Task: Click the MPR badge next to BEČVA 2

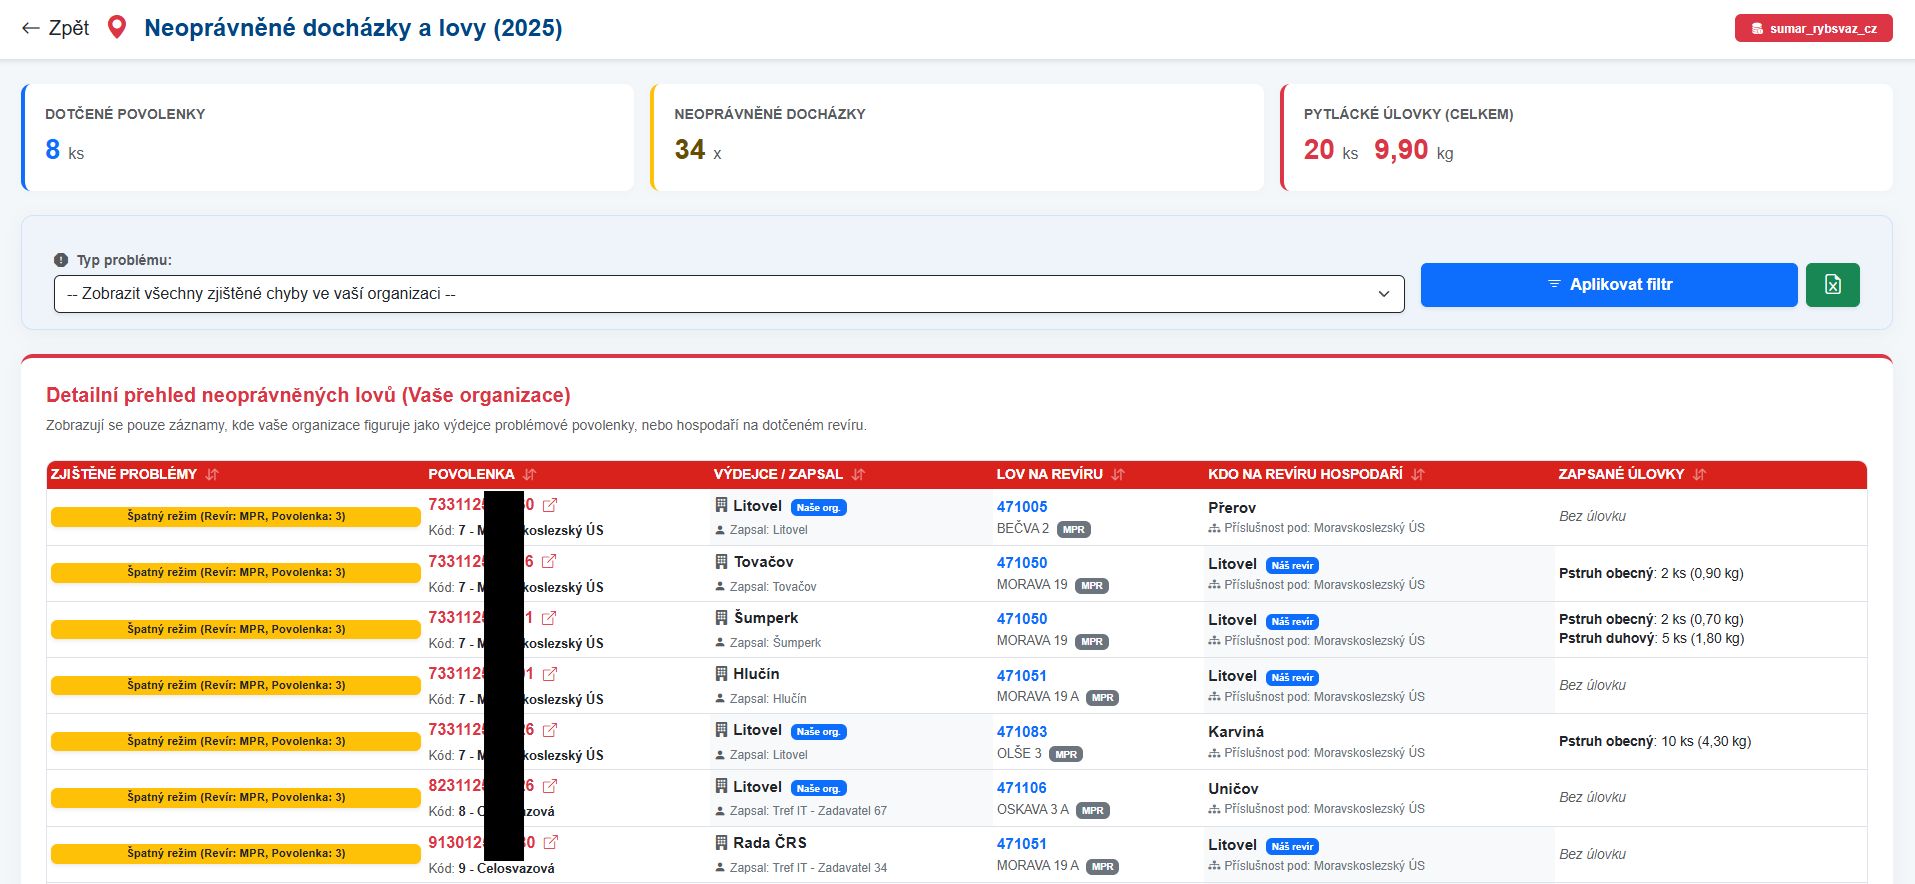Action: coord(1073,530)
